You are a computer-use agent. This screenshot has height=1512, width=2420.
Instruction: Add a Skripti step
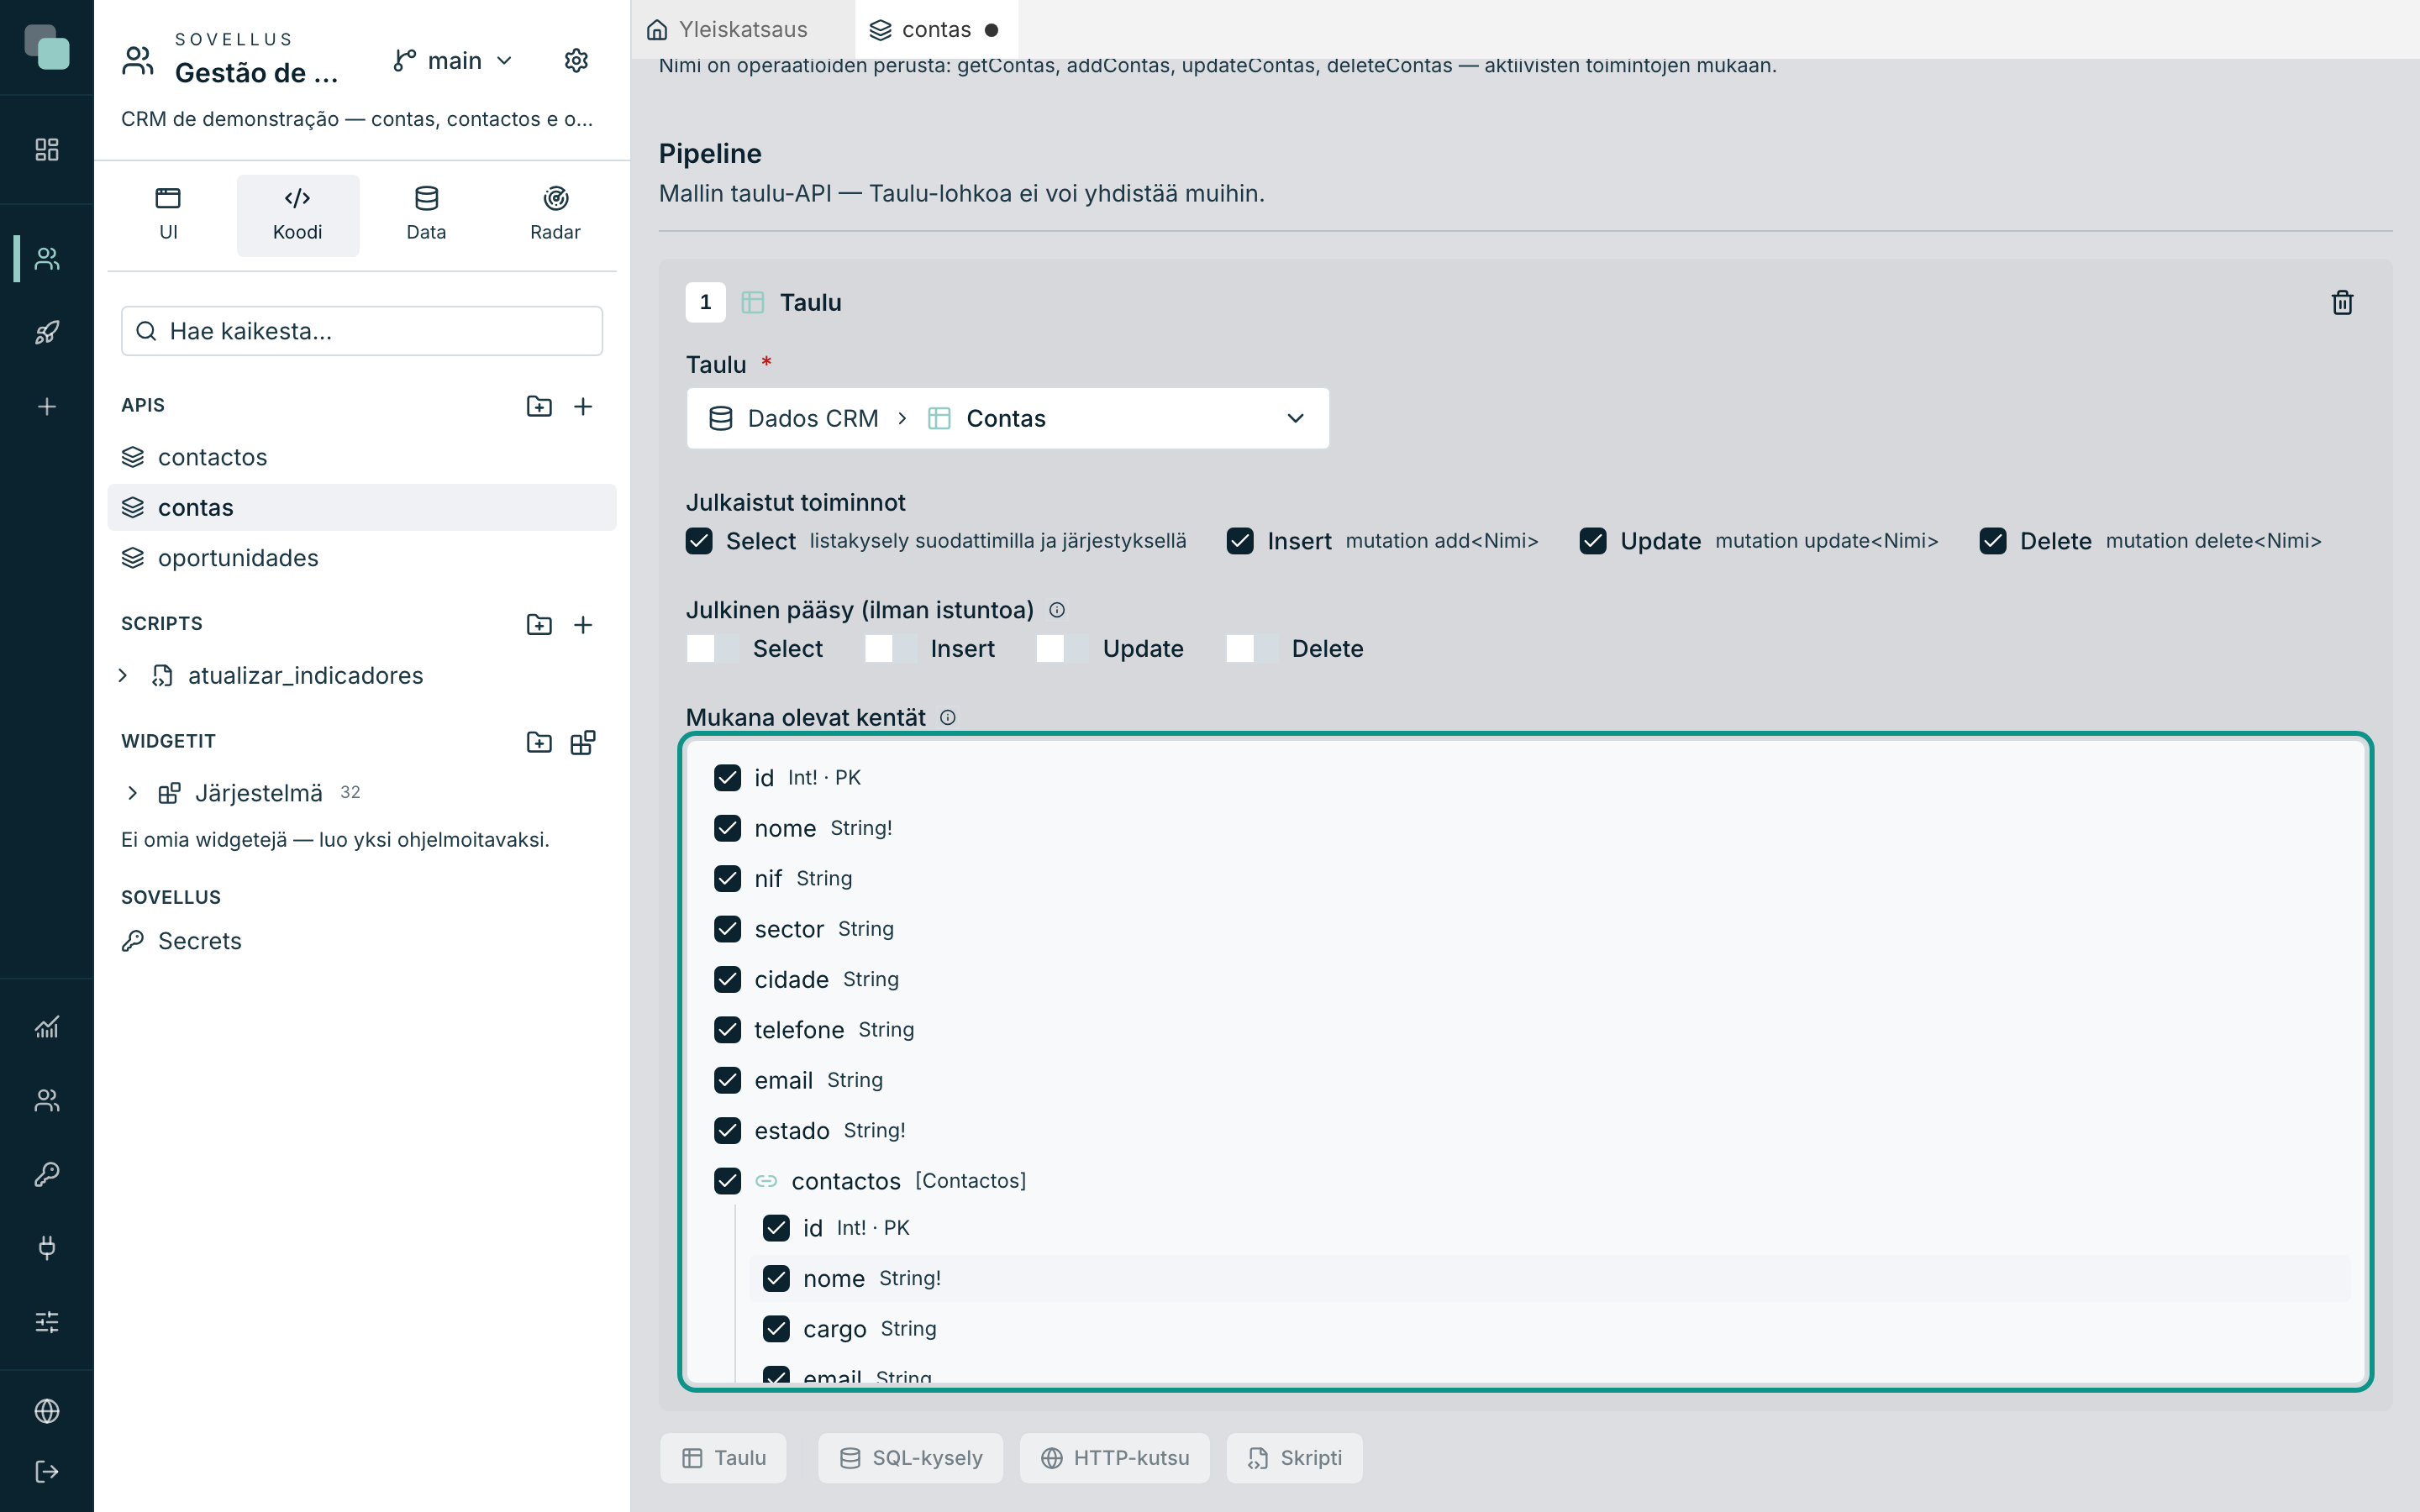1295,1458
